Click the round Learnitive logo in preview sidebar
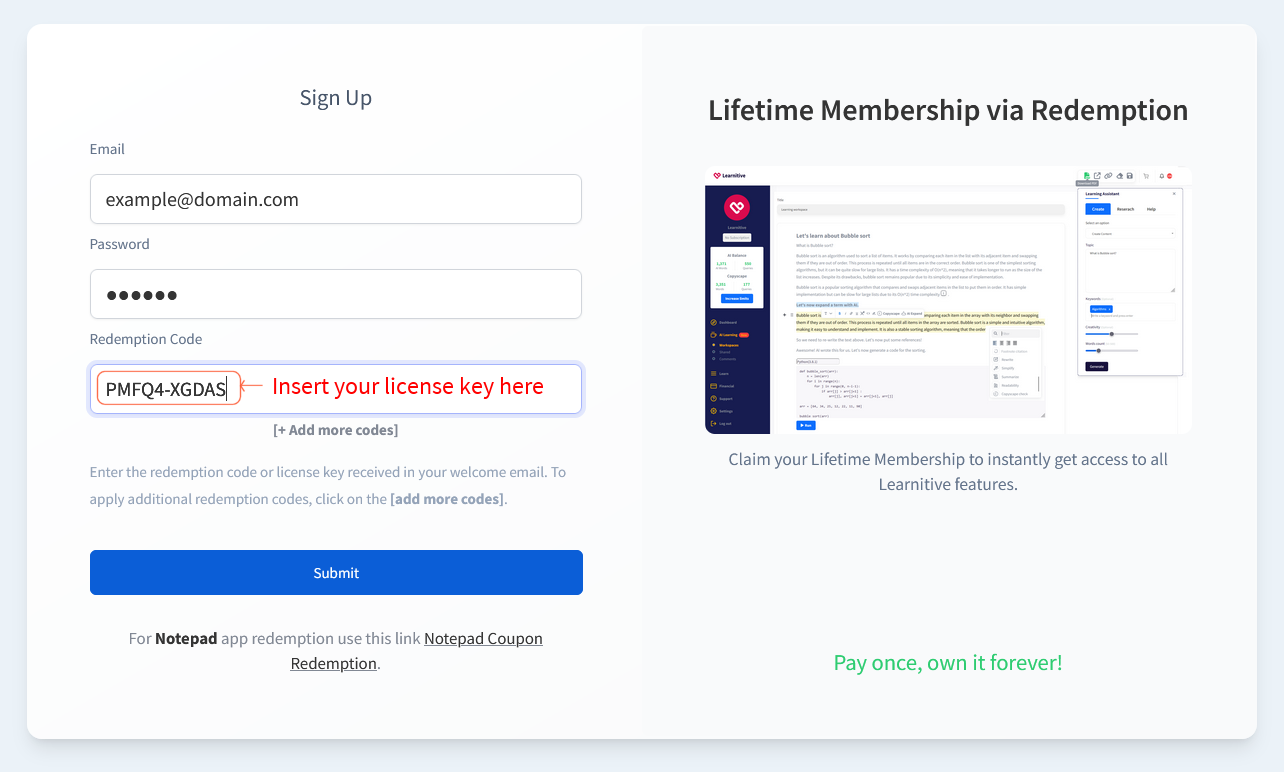Screen dimensions: 1284x772 (x=737, y=207)
